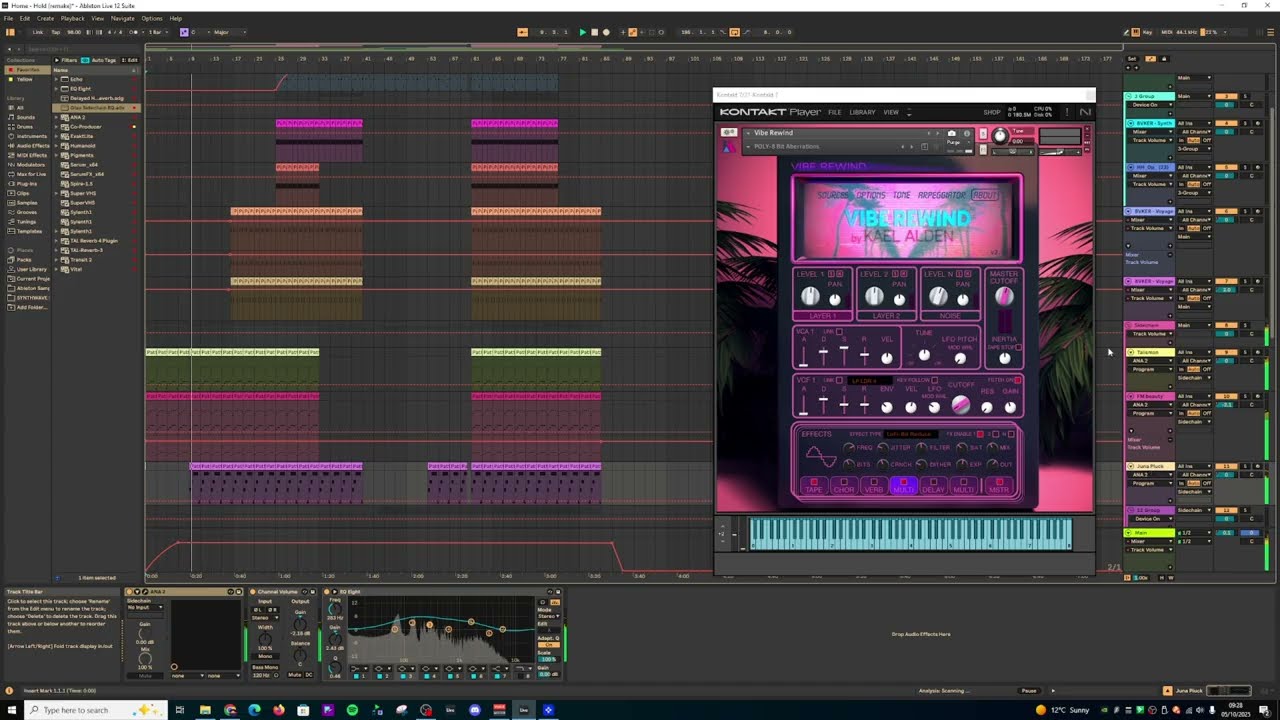The image size is (1280, 720).
Task: Start playback with the green play button
Action: pyautogui.click(x=583, y=32)
